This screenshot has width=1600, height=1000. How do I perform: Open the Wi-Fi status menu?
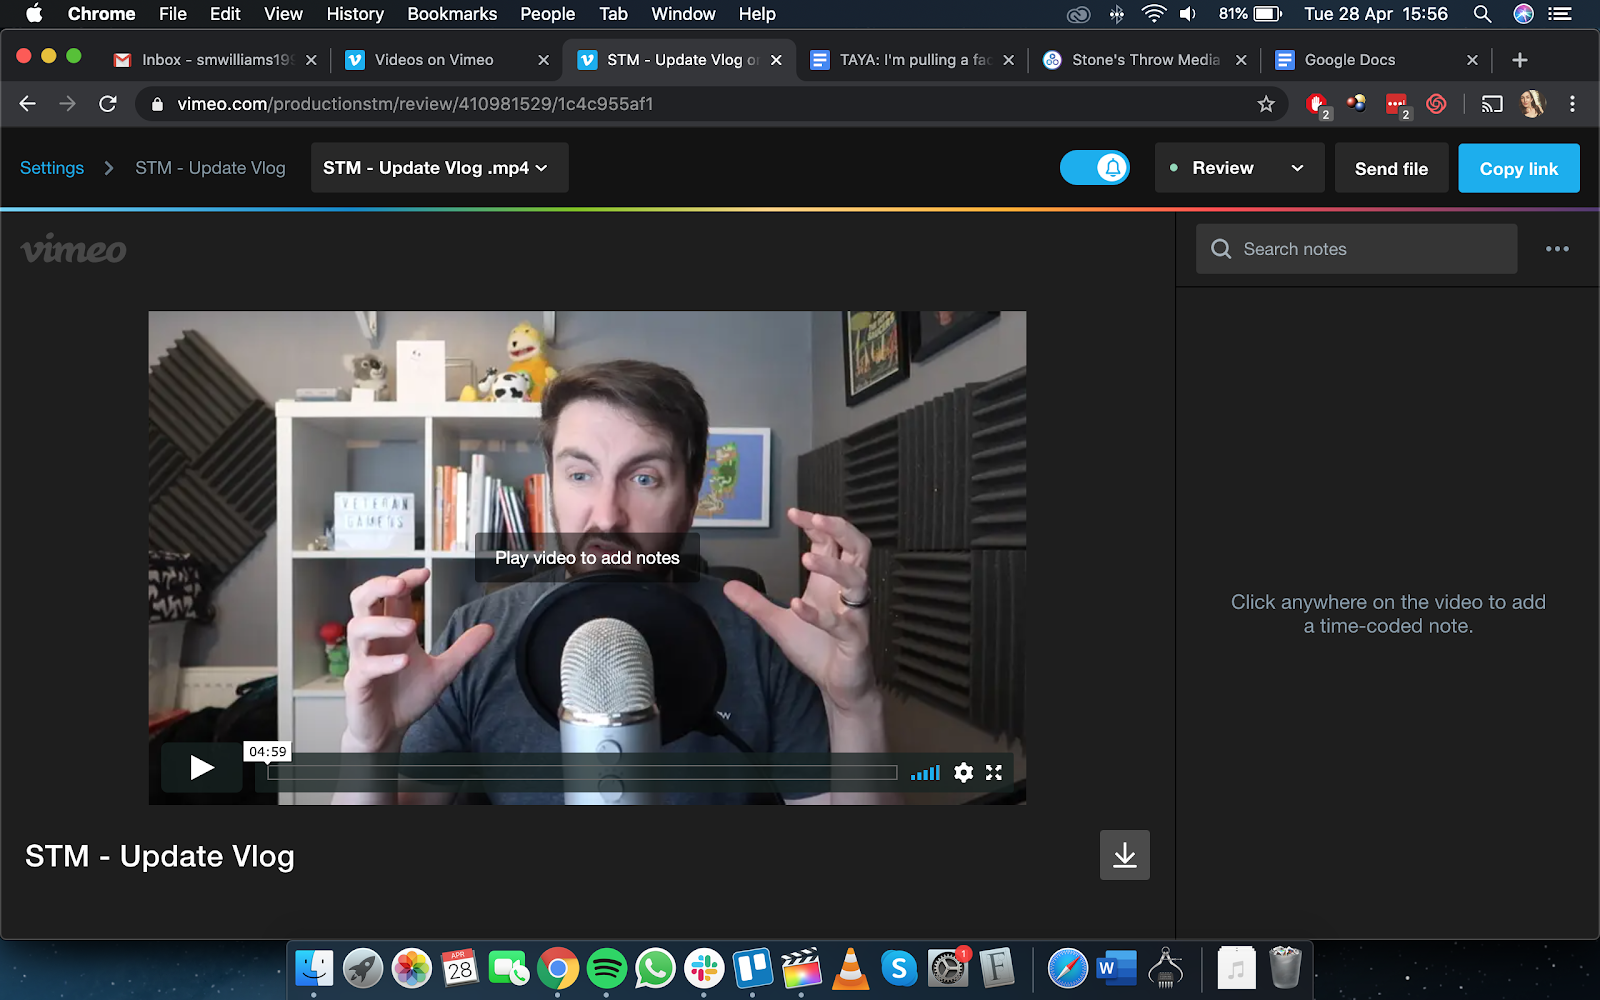(x=1153, y=14)
